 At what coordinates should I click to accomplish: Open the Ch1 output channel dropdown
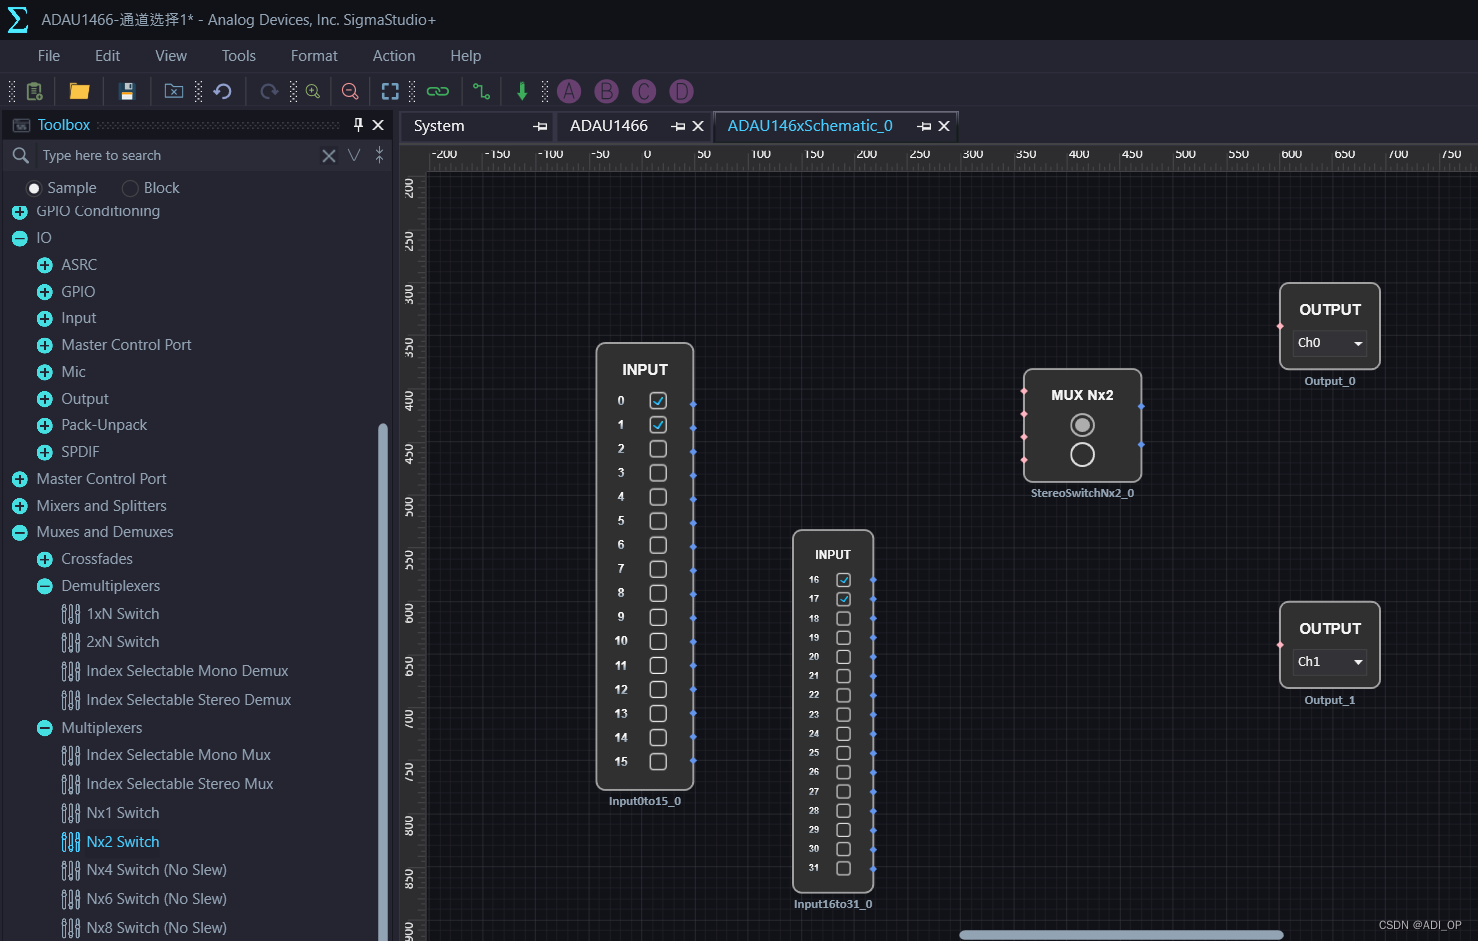point(1329,662)
